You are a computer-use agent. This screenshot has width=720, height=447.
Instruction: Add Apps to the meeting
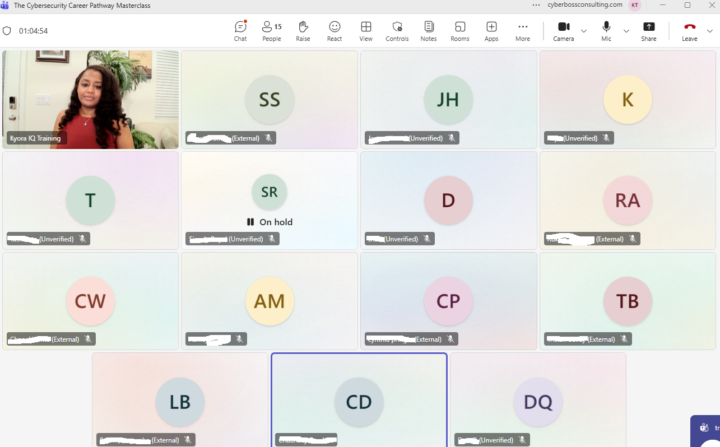coord(491,31)
